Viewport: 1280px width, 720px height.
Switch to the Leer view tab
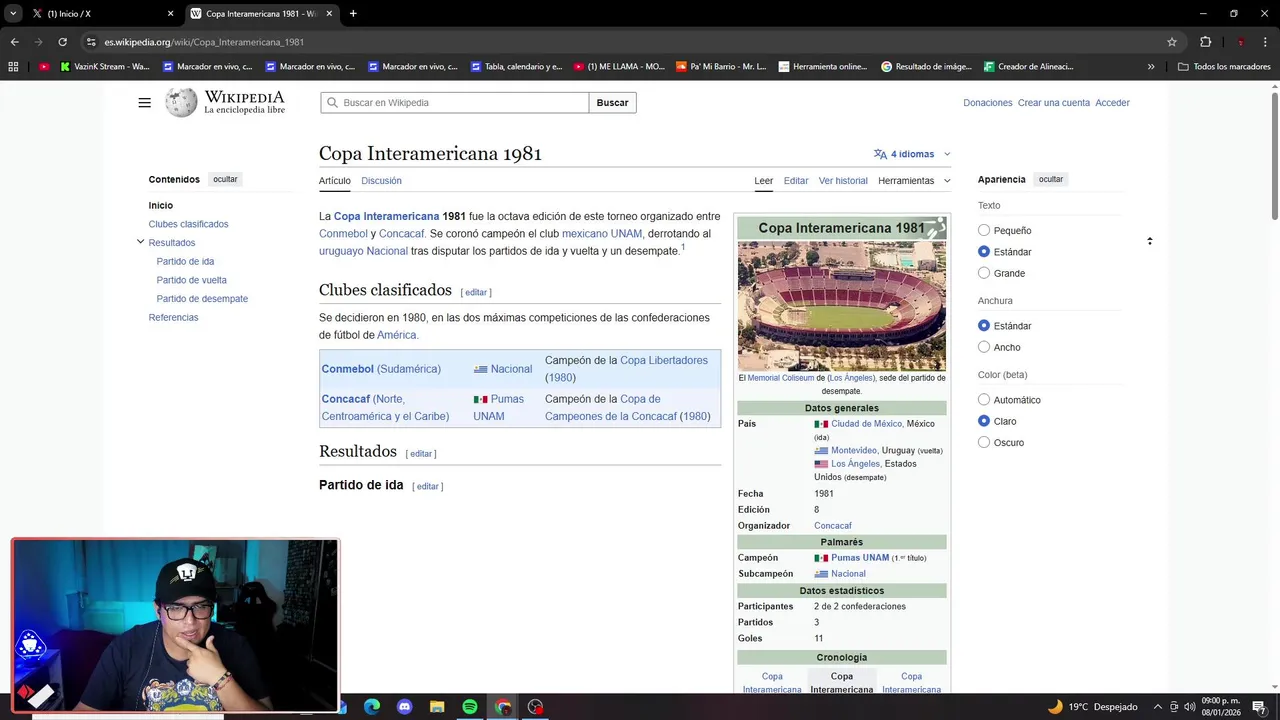[x=764, y=181]
